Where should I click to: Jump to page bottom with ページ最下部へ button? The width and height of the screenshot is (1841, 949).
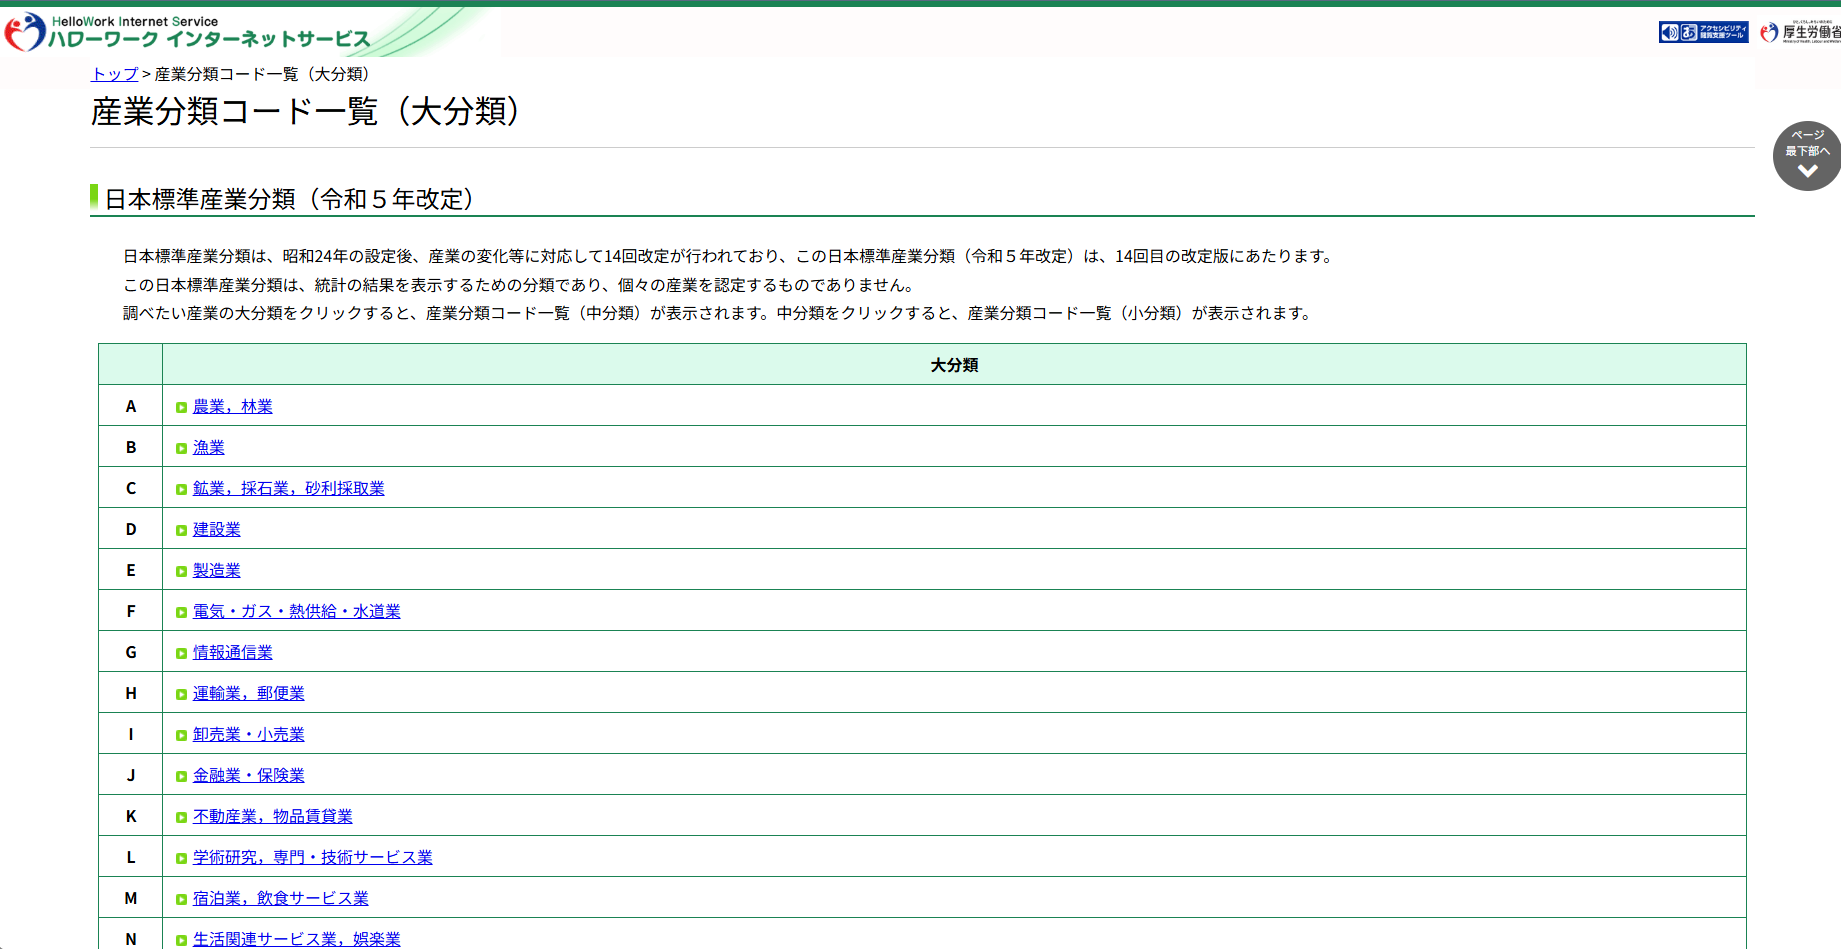tap(1807, 156)
